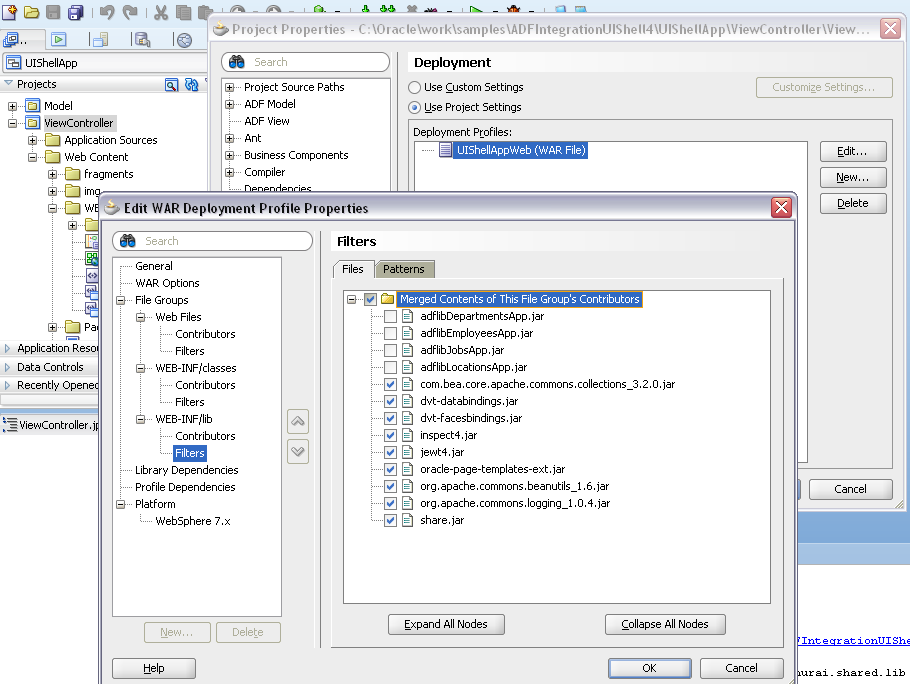Click the search magnifier in Projects panel
Image resolution: width=910 pixels, height=684 pixels.
pos(171,83)
